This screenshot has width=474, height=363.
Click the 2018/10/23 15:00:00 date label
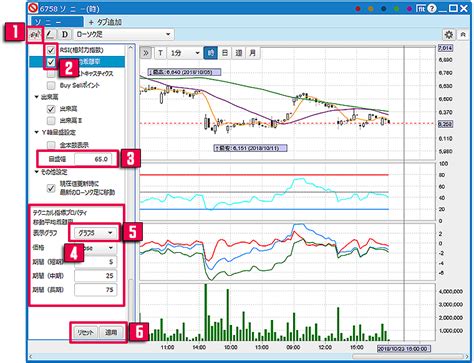tap(404, 349)
